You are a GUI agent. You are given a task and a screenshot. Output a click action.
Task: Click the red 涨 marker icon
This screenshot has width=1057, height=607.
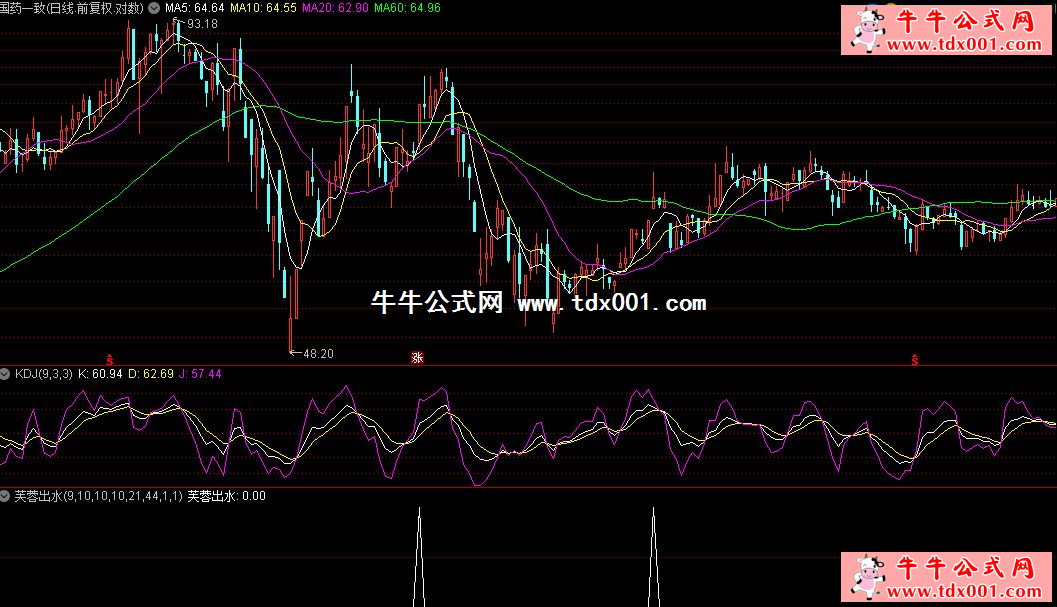click(x=417, y=357)
